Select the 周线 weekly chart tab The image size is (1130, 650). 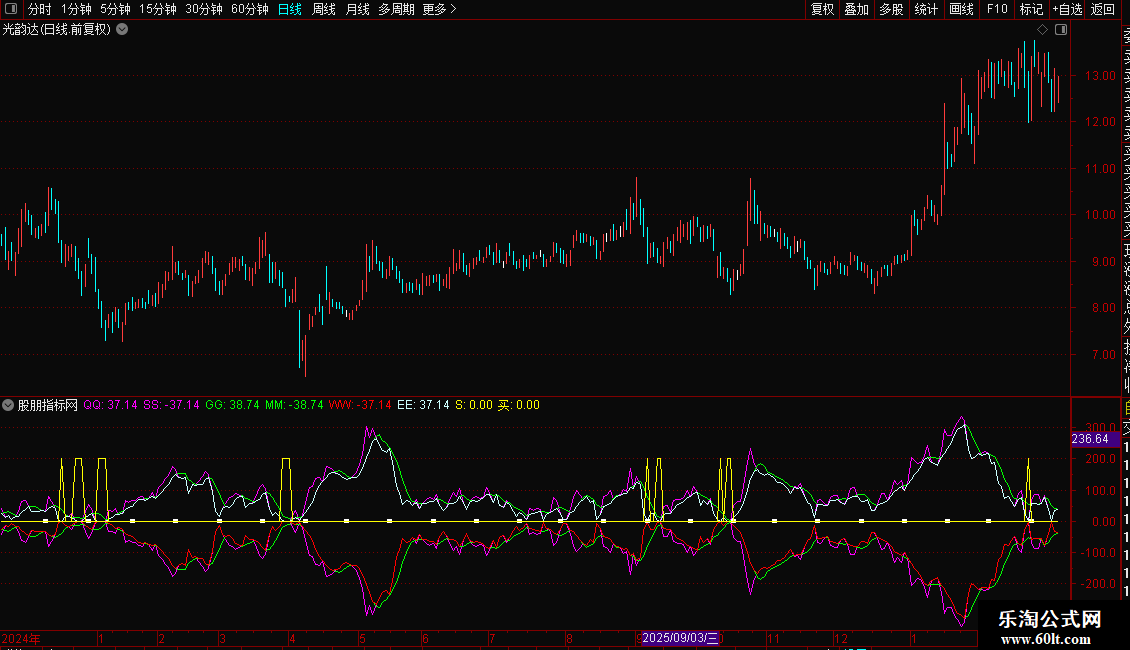coord(324,9)
